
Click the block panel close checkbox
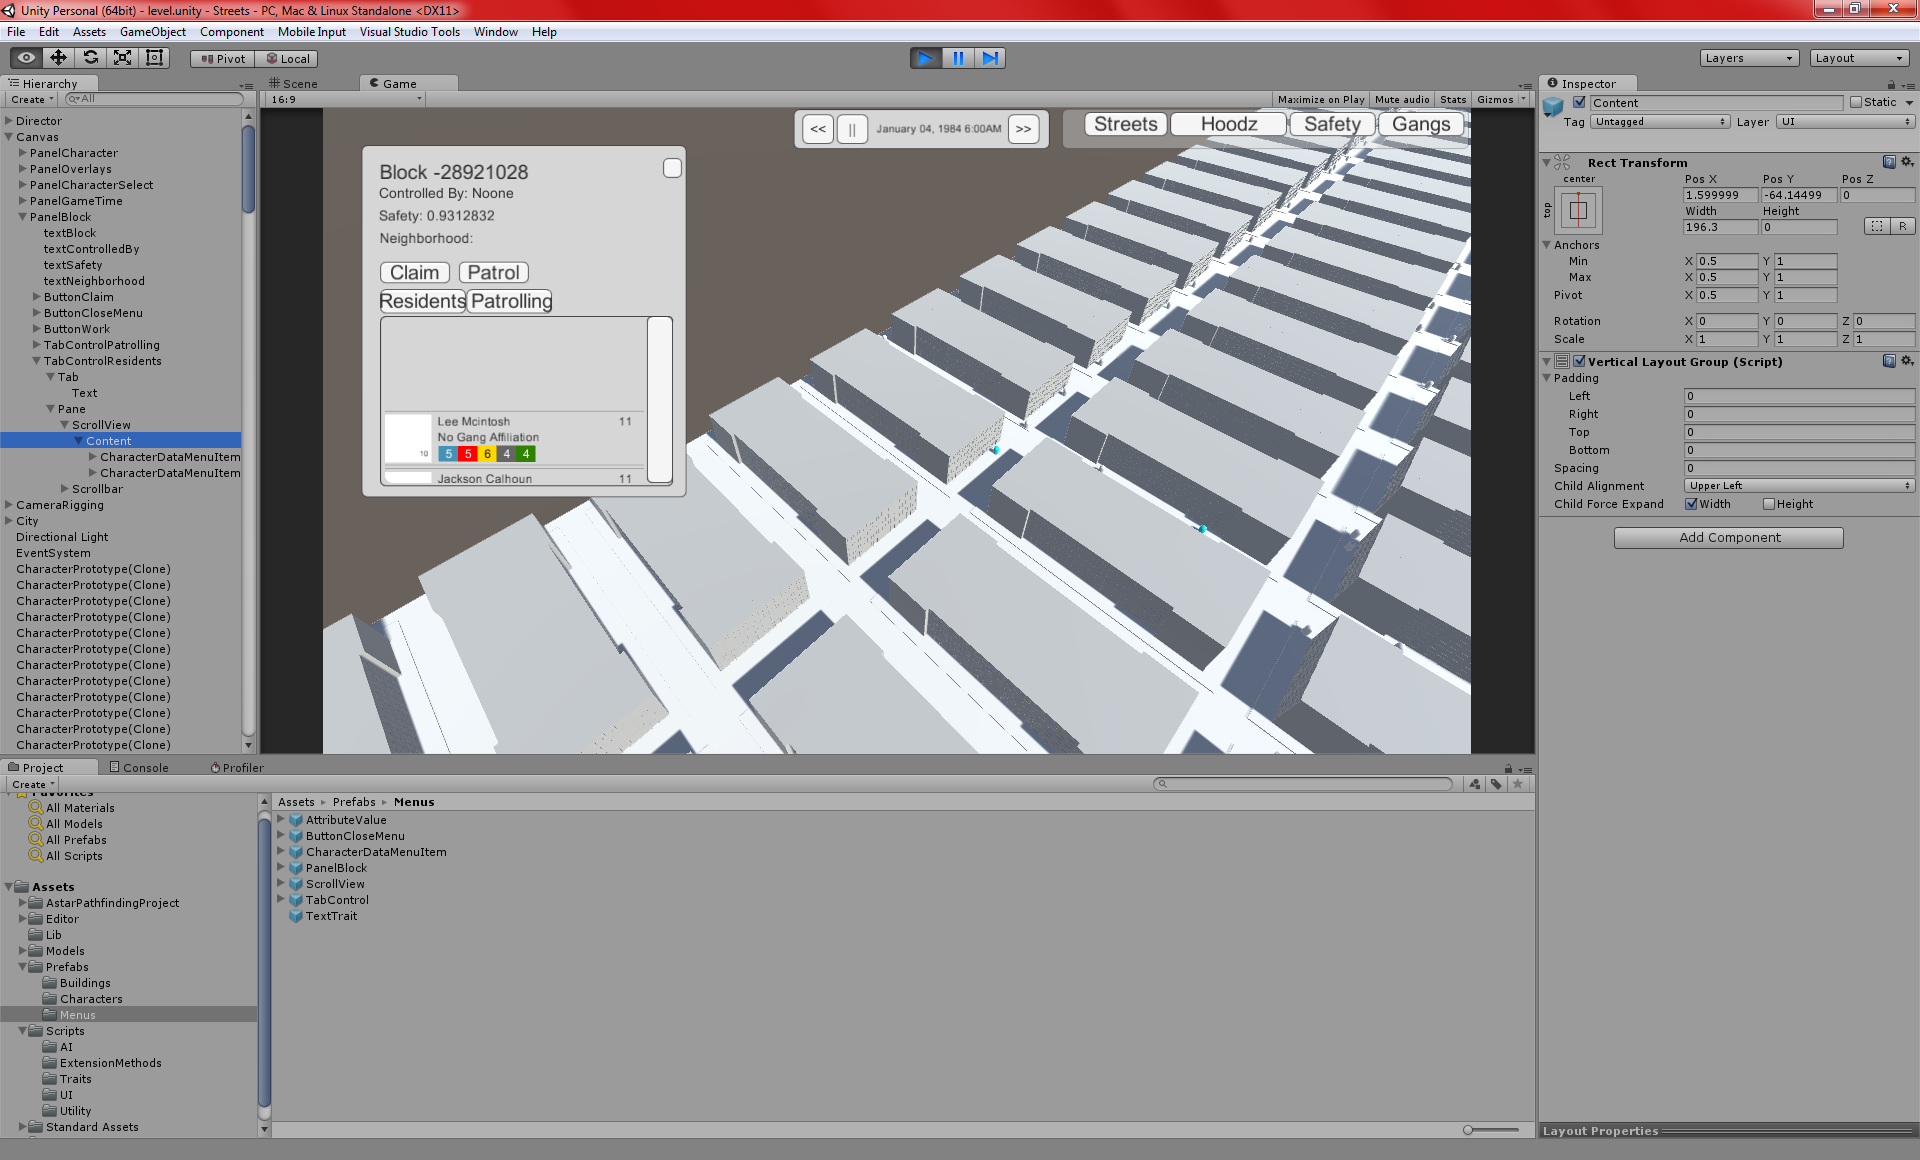tap(672, 168)
